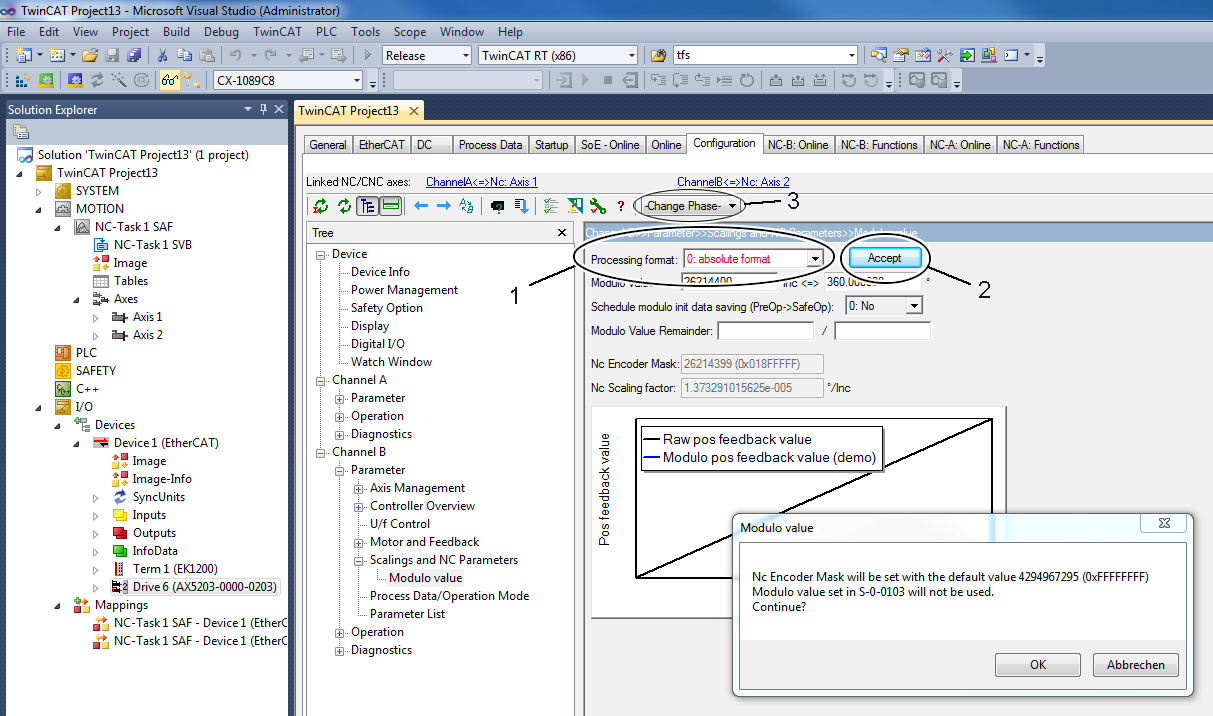Click the translate characters icon in drive toolbar

point(466,206)
